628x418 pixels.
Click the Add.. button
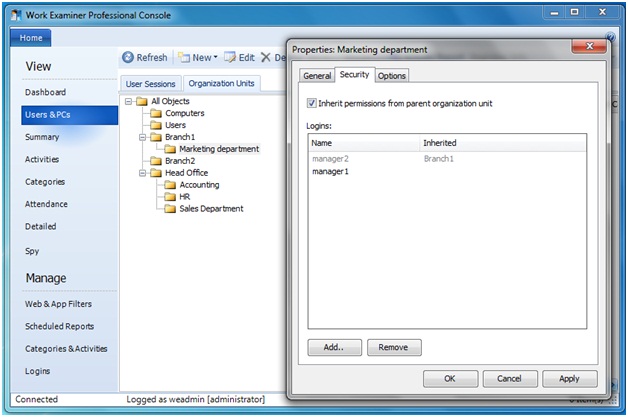point(334,348)
